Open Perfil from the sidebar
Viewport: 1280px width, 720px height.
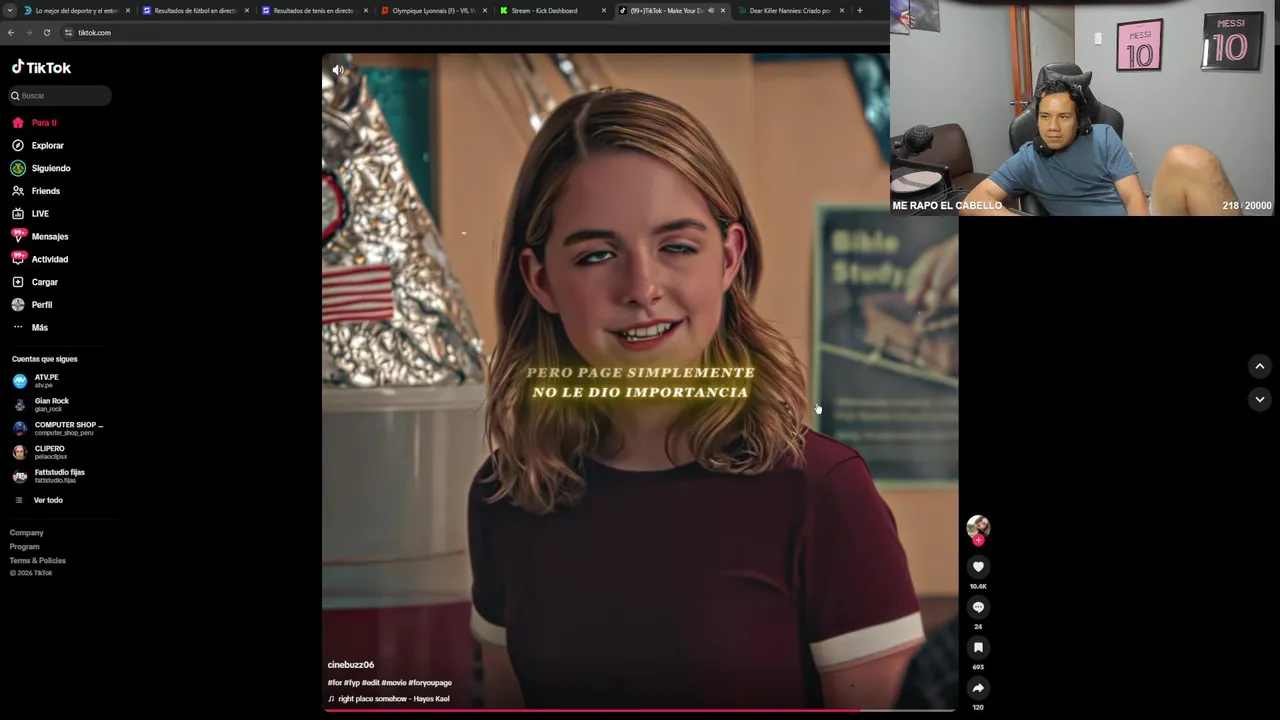coord(42,305)
